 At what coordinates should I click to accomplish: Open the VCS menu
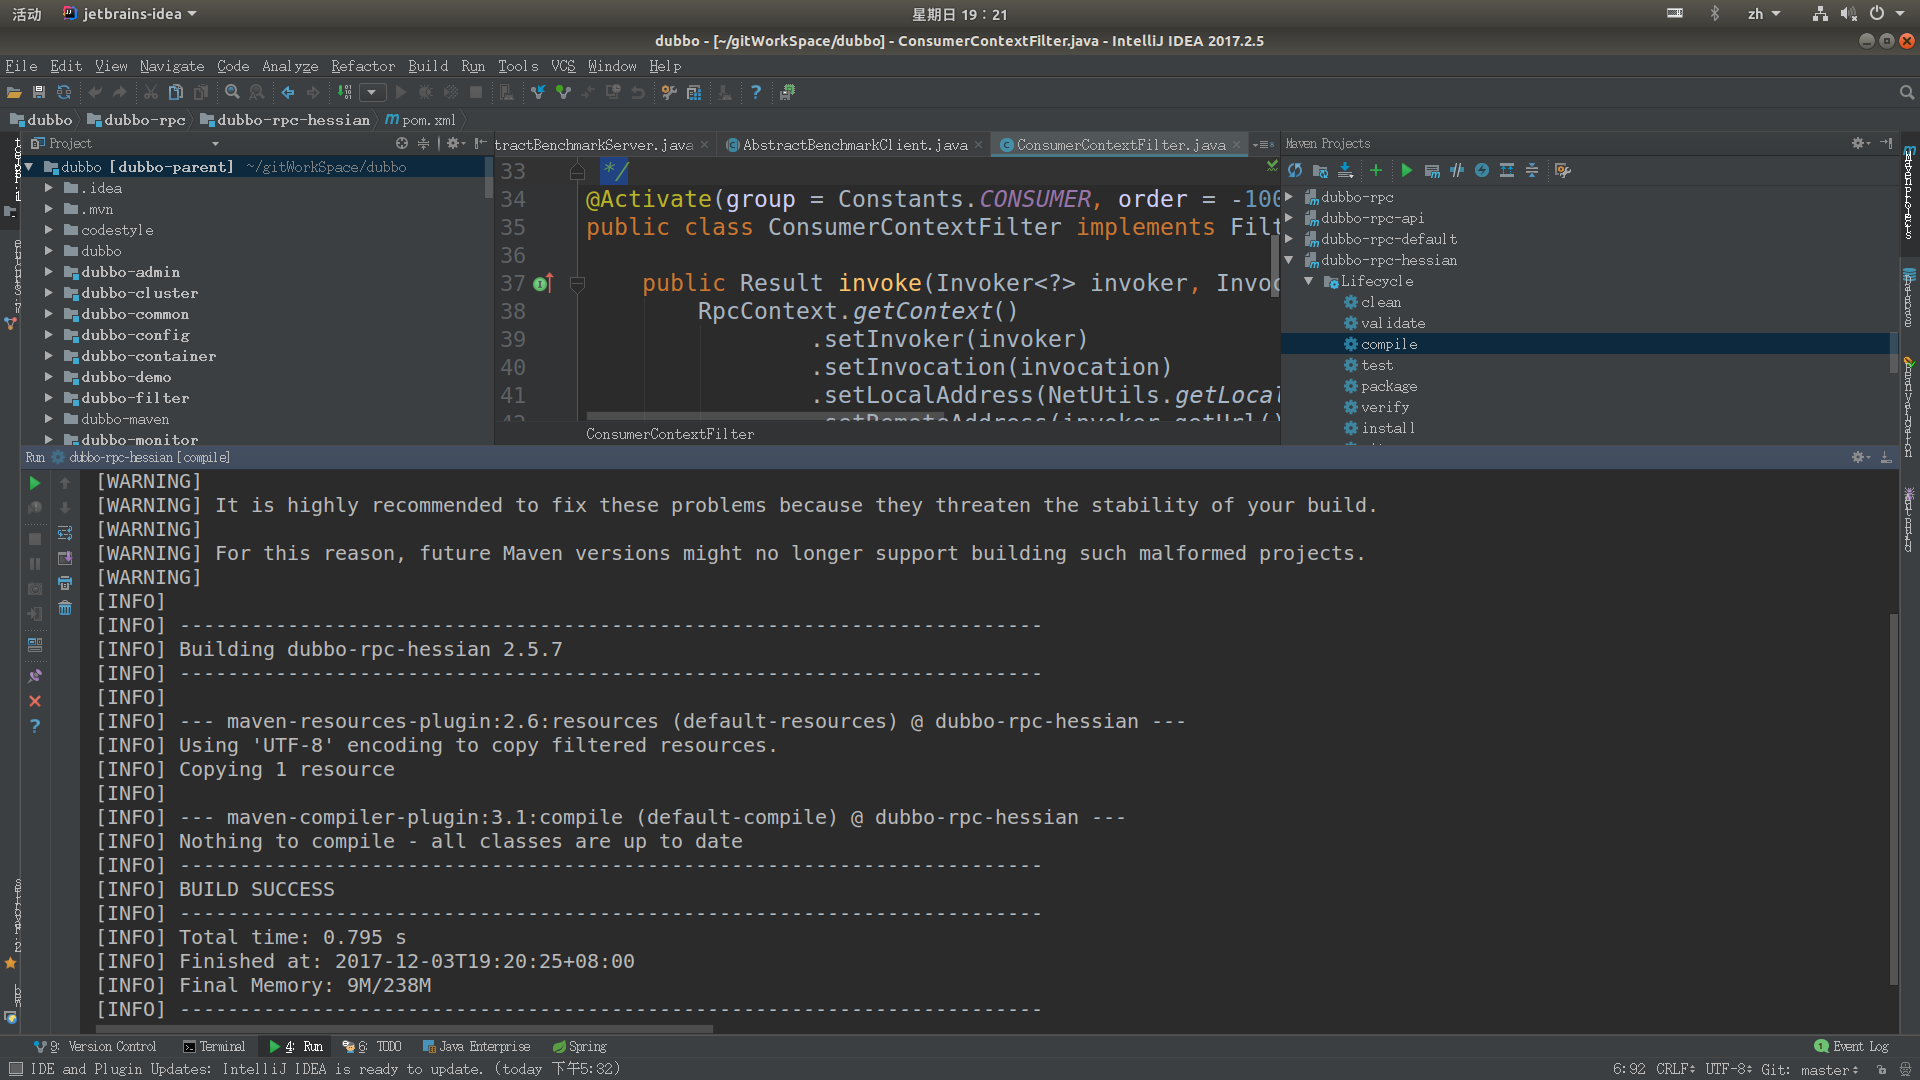563,66
